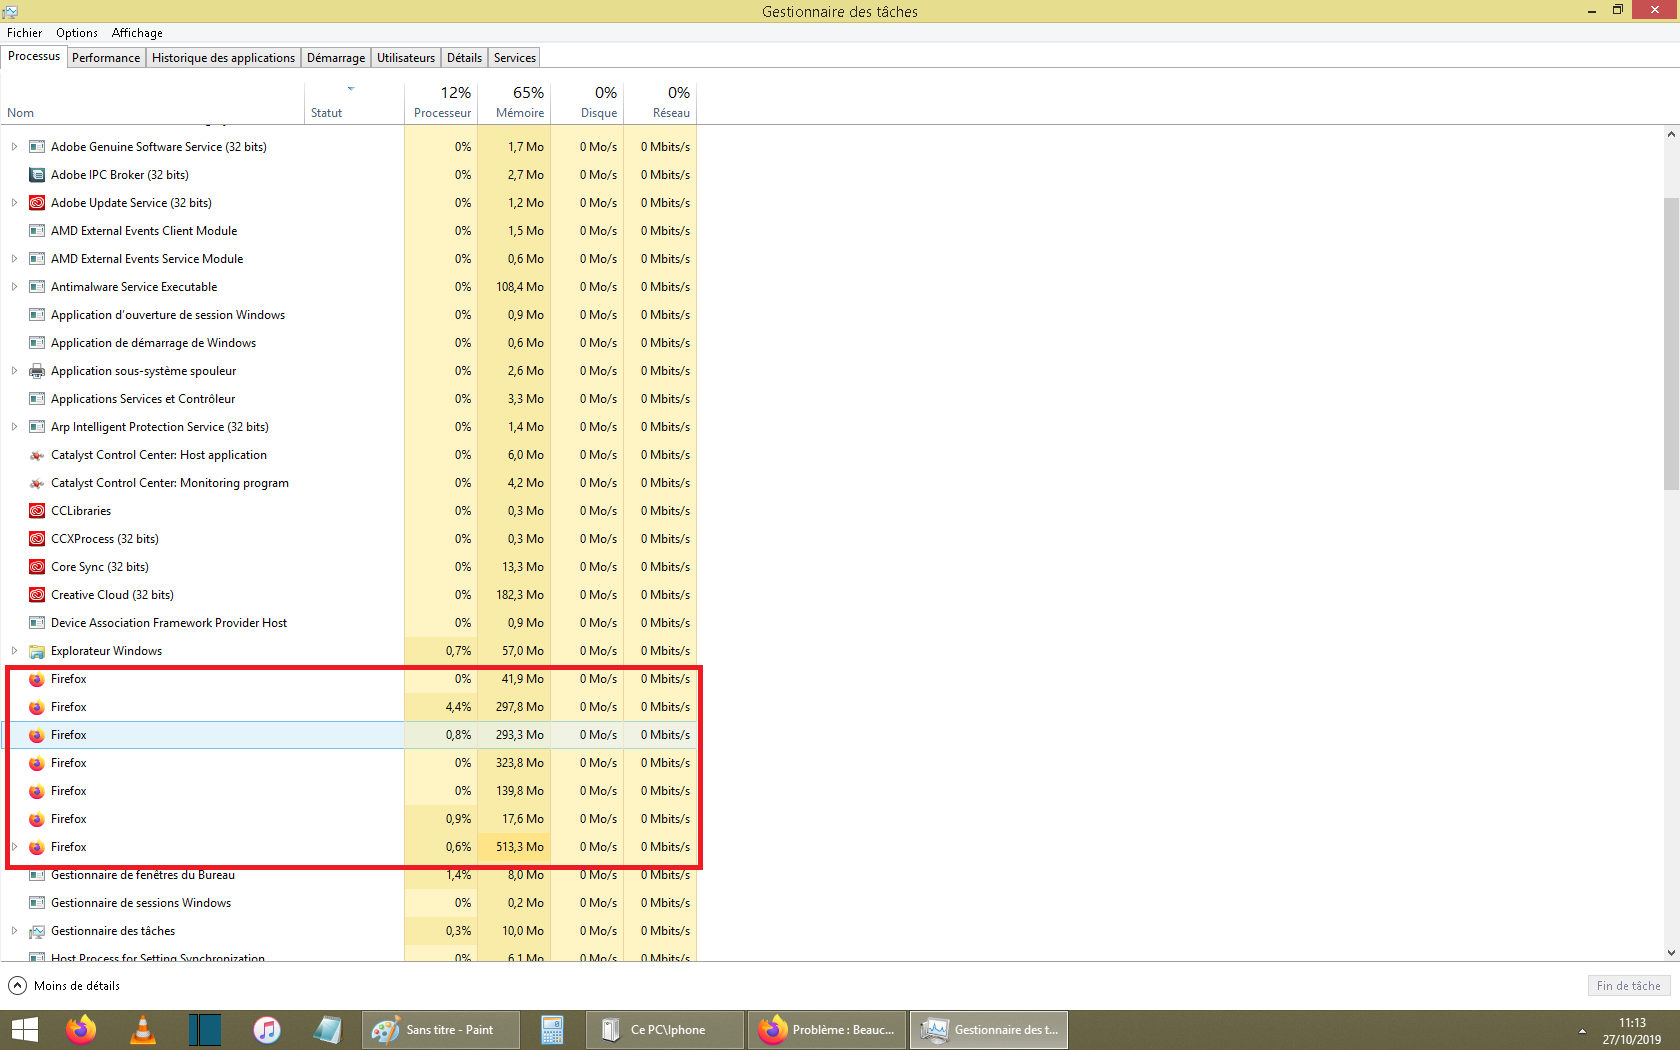Click the Catalyst Control Center Monitoring program icon

(x=37, y=483)
